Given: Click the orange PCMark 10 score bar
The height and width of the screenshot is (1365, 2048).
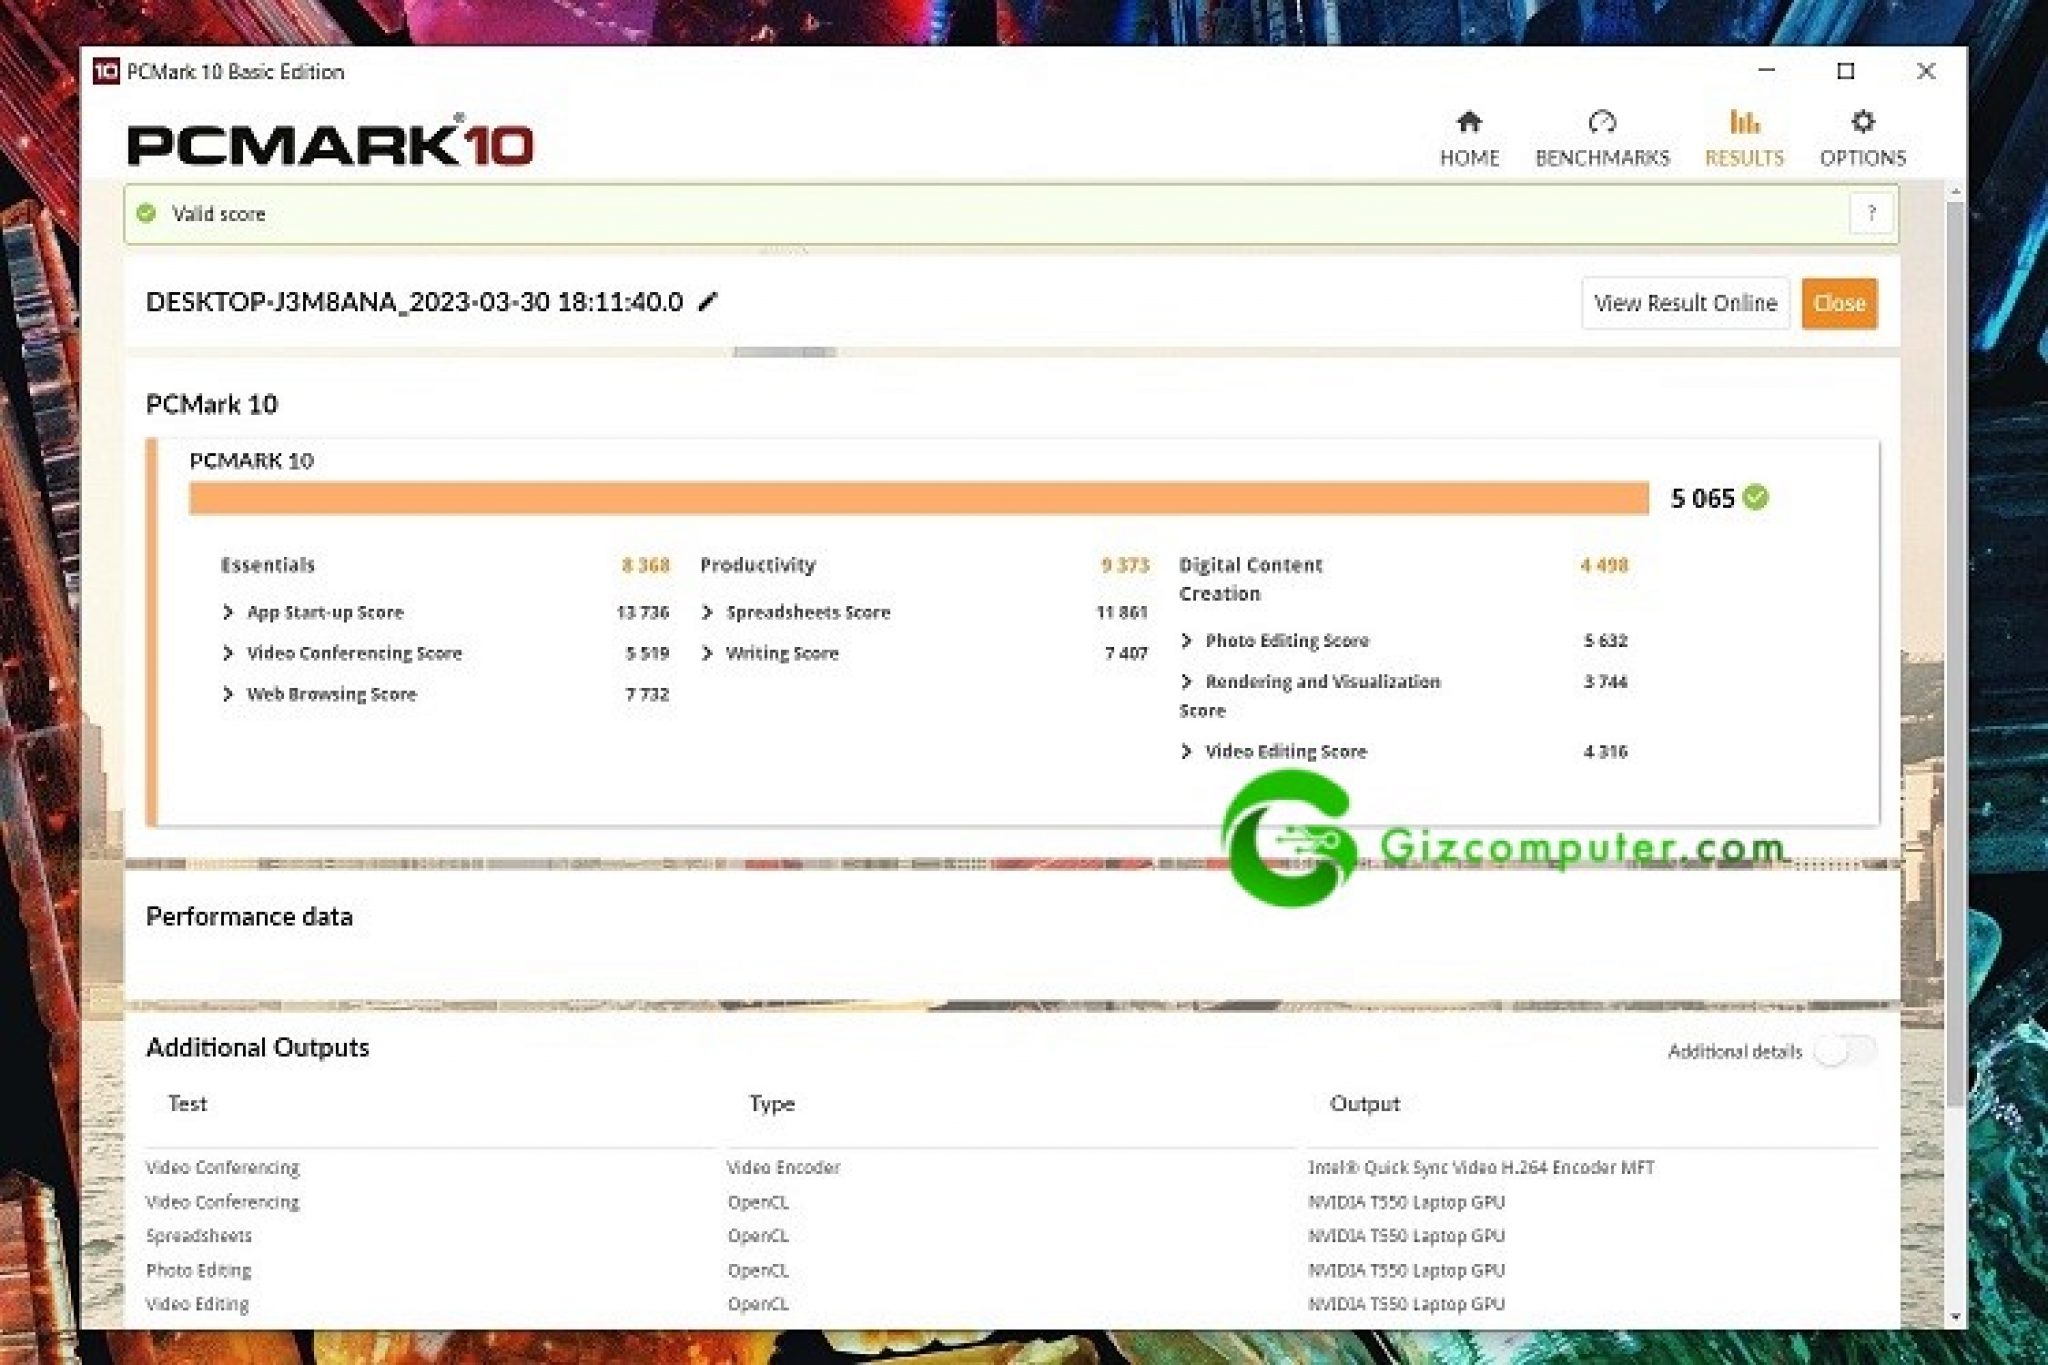Looking at the screenshot, I should 918,498.
